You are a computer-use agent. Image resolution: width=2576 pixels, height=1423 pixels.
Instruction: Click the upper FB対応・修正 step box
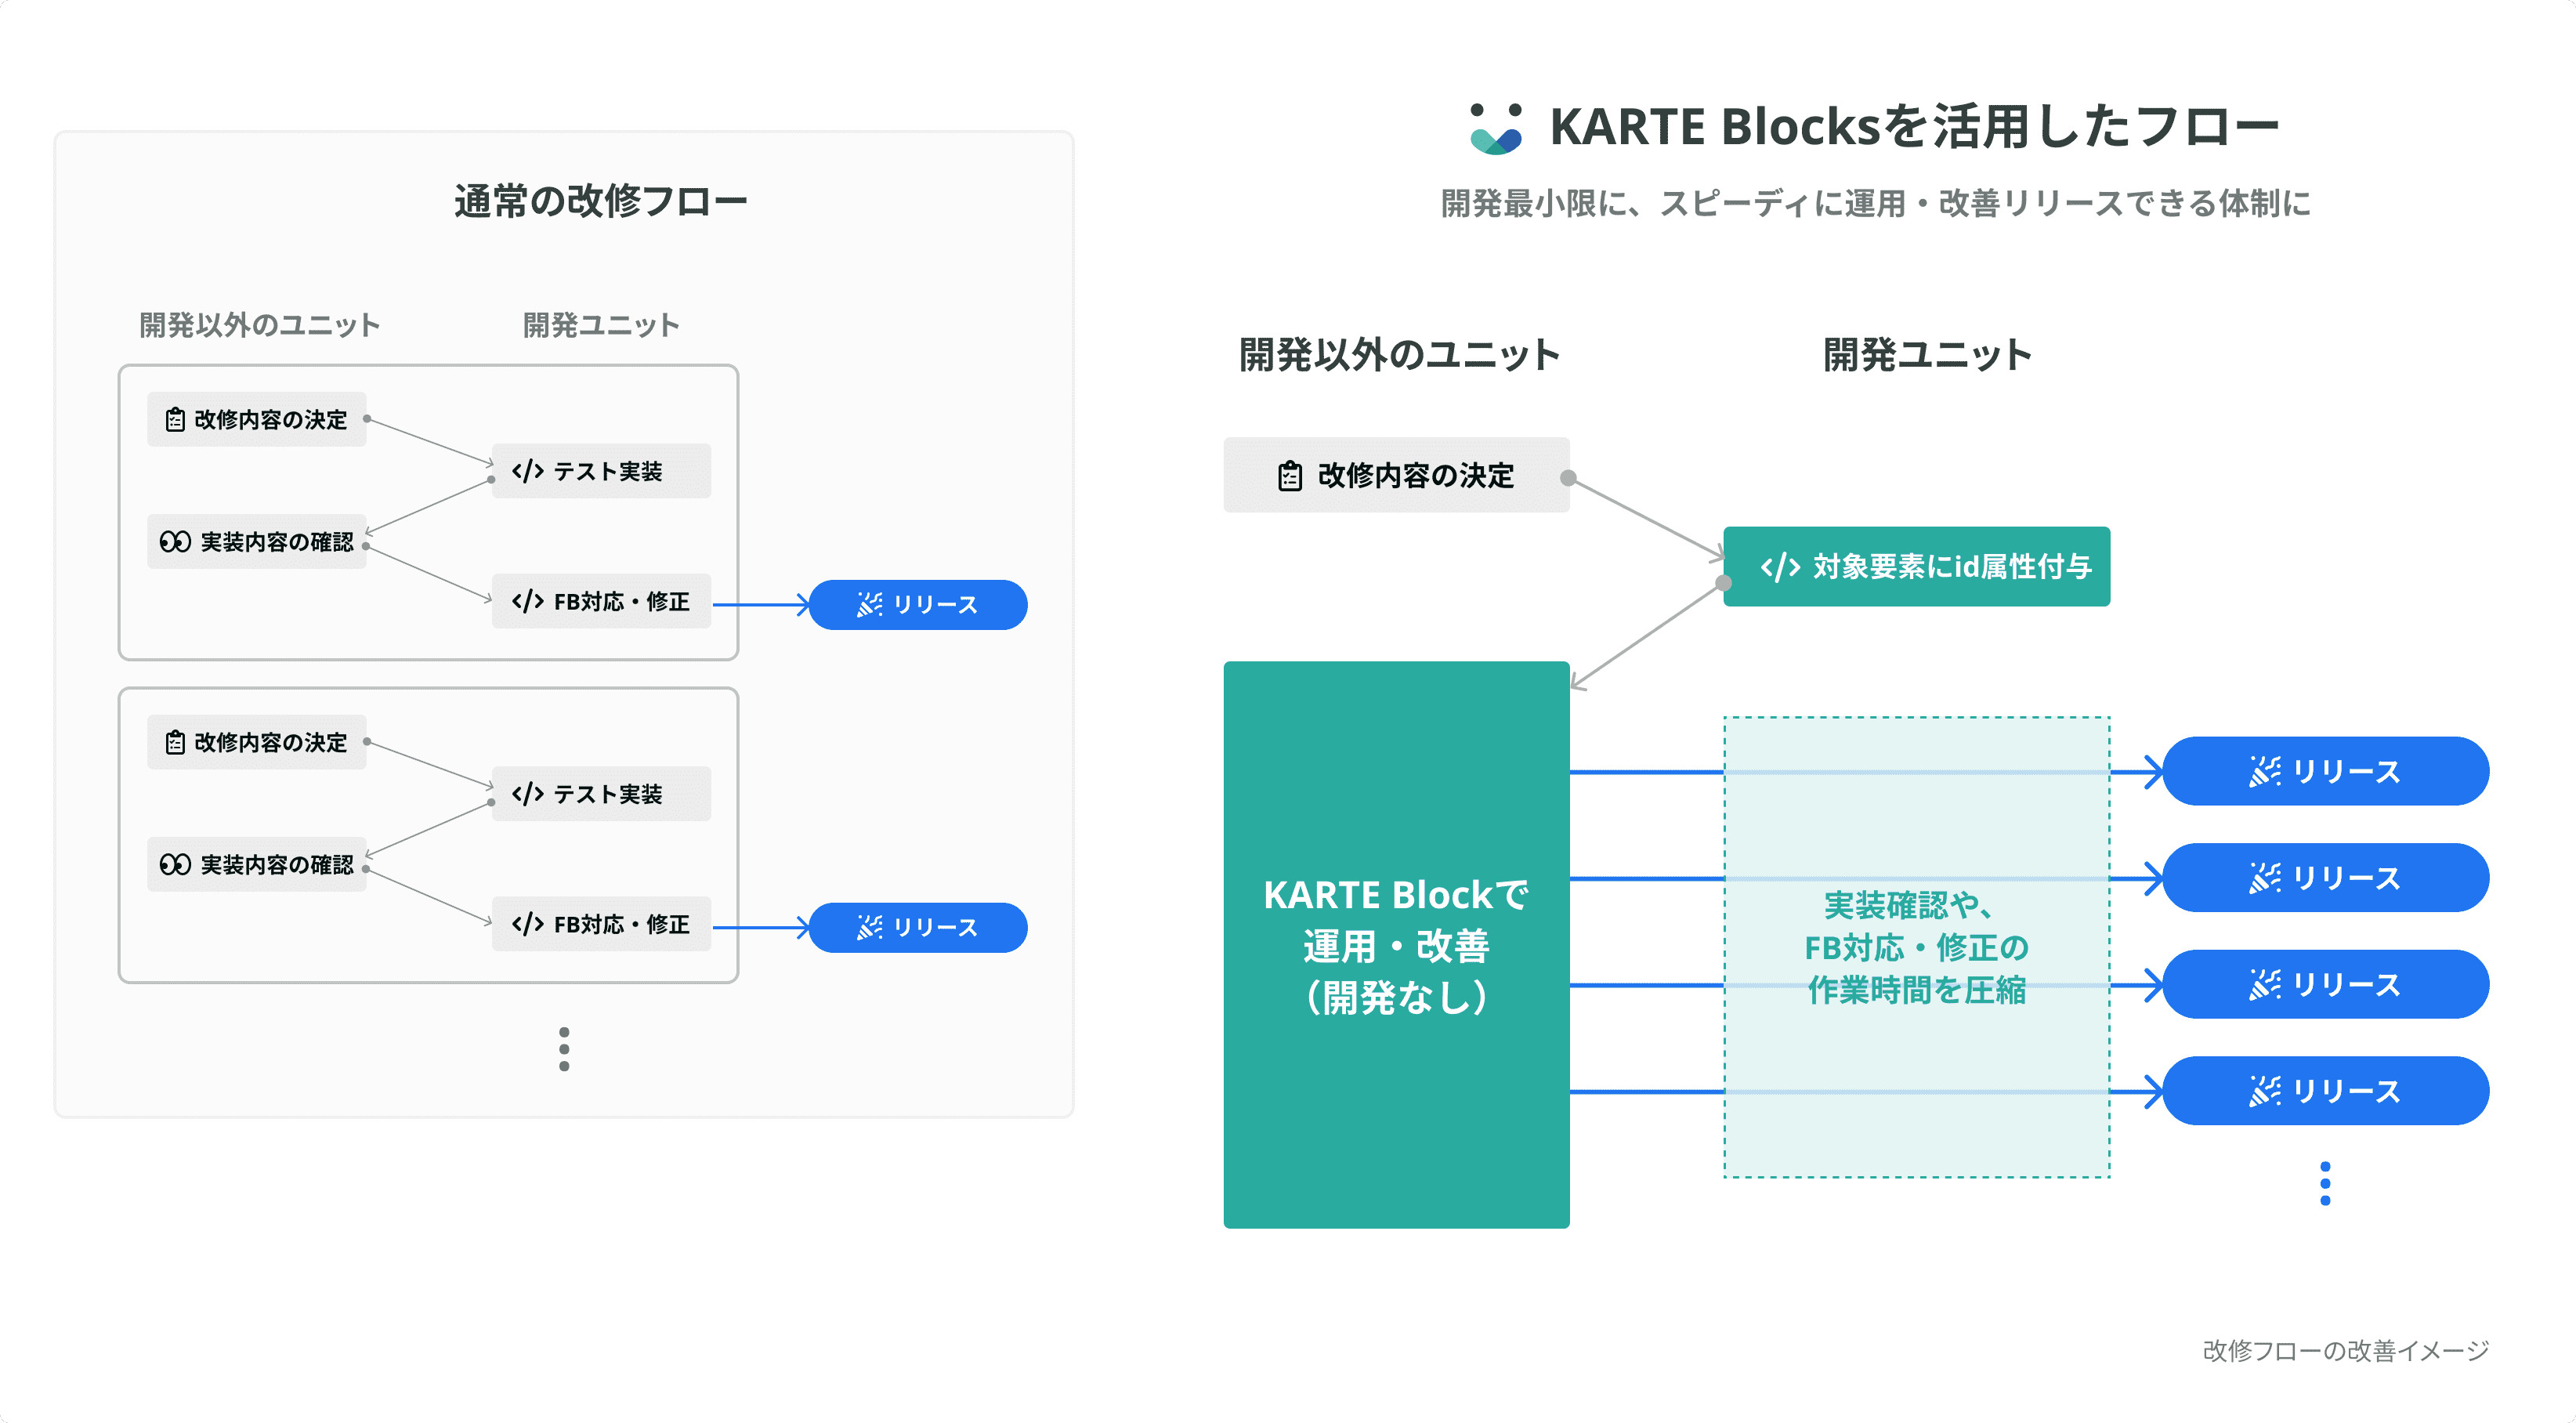601,601
